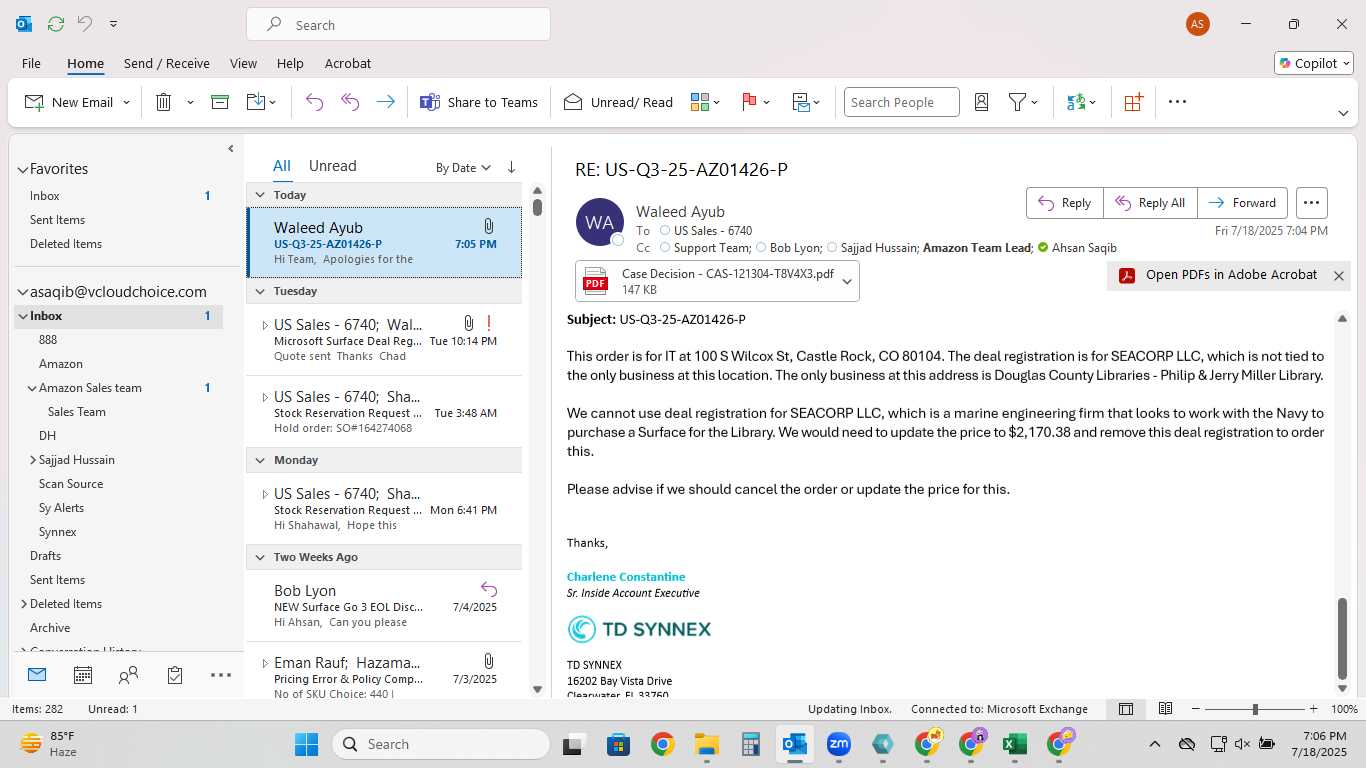Click zoom out minus button
Screen dimensions: 1366x768
pos(1196,709)
